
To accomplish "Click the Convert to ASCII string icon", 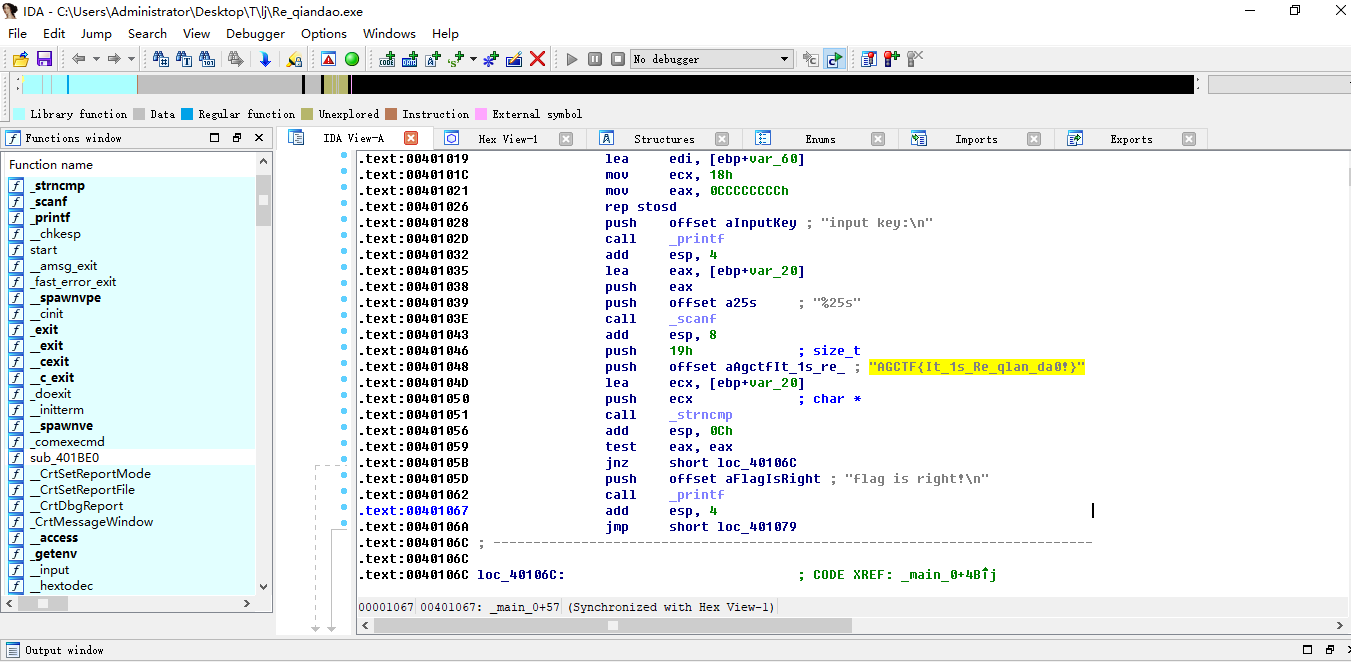I will 433,59.
